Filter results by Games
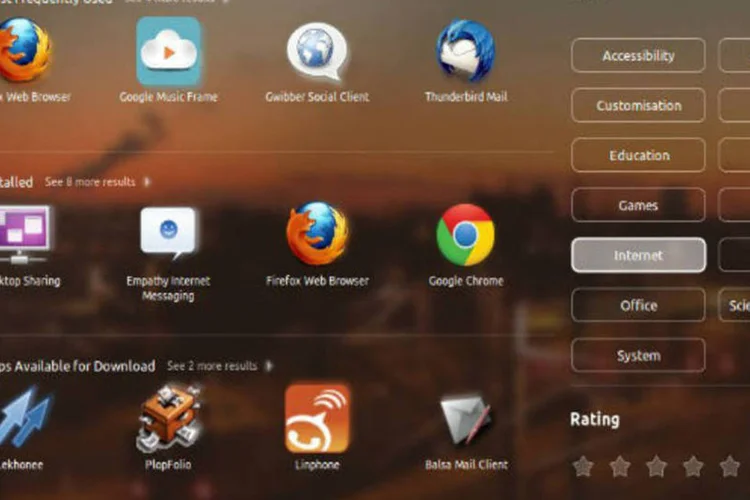Viewport: 750px width, 500px height. [x=638, y=205]
